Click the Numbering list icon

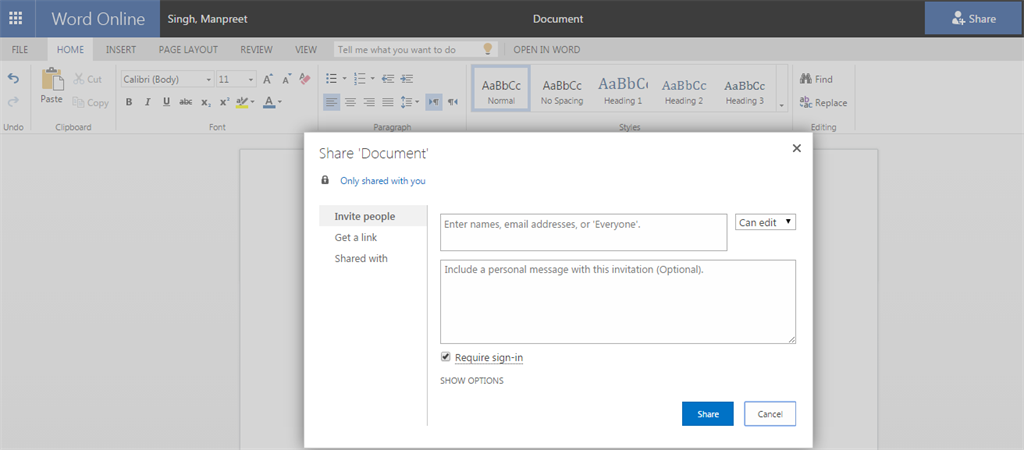click(x=360, y=79)
